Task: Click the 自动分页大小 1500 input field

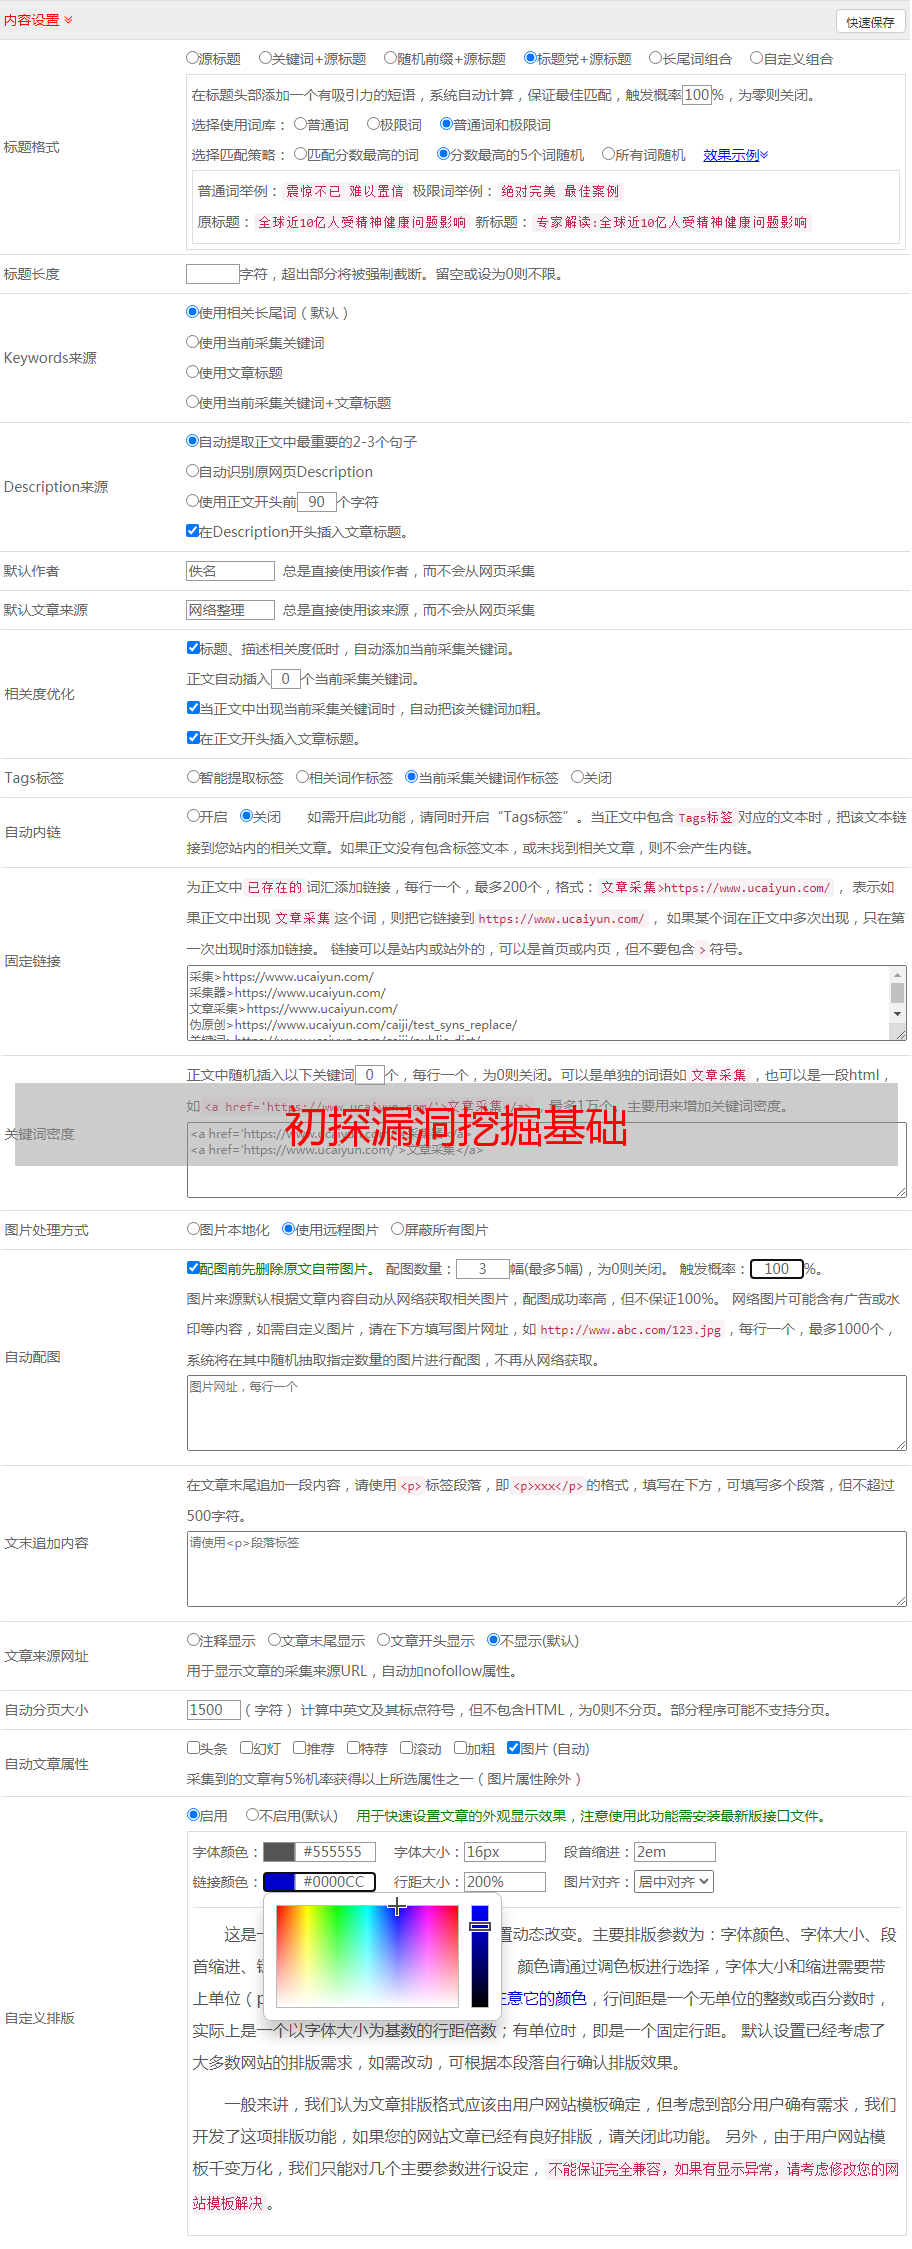Action: (213, 1710)
